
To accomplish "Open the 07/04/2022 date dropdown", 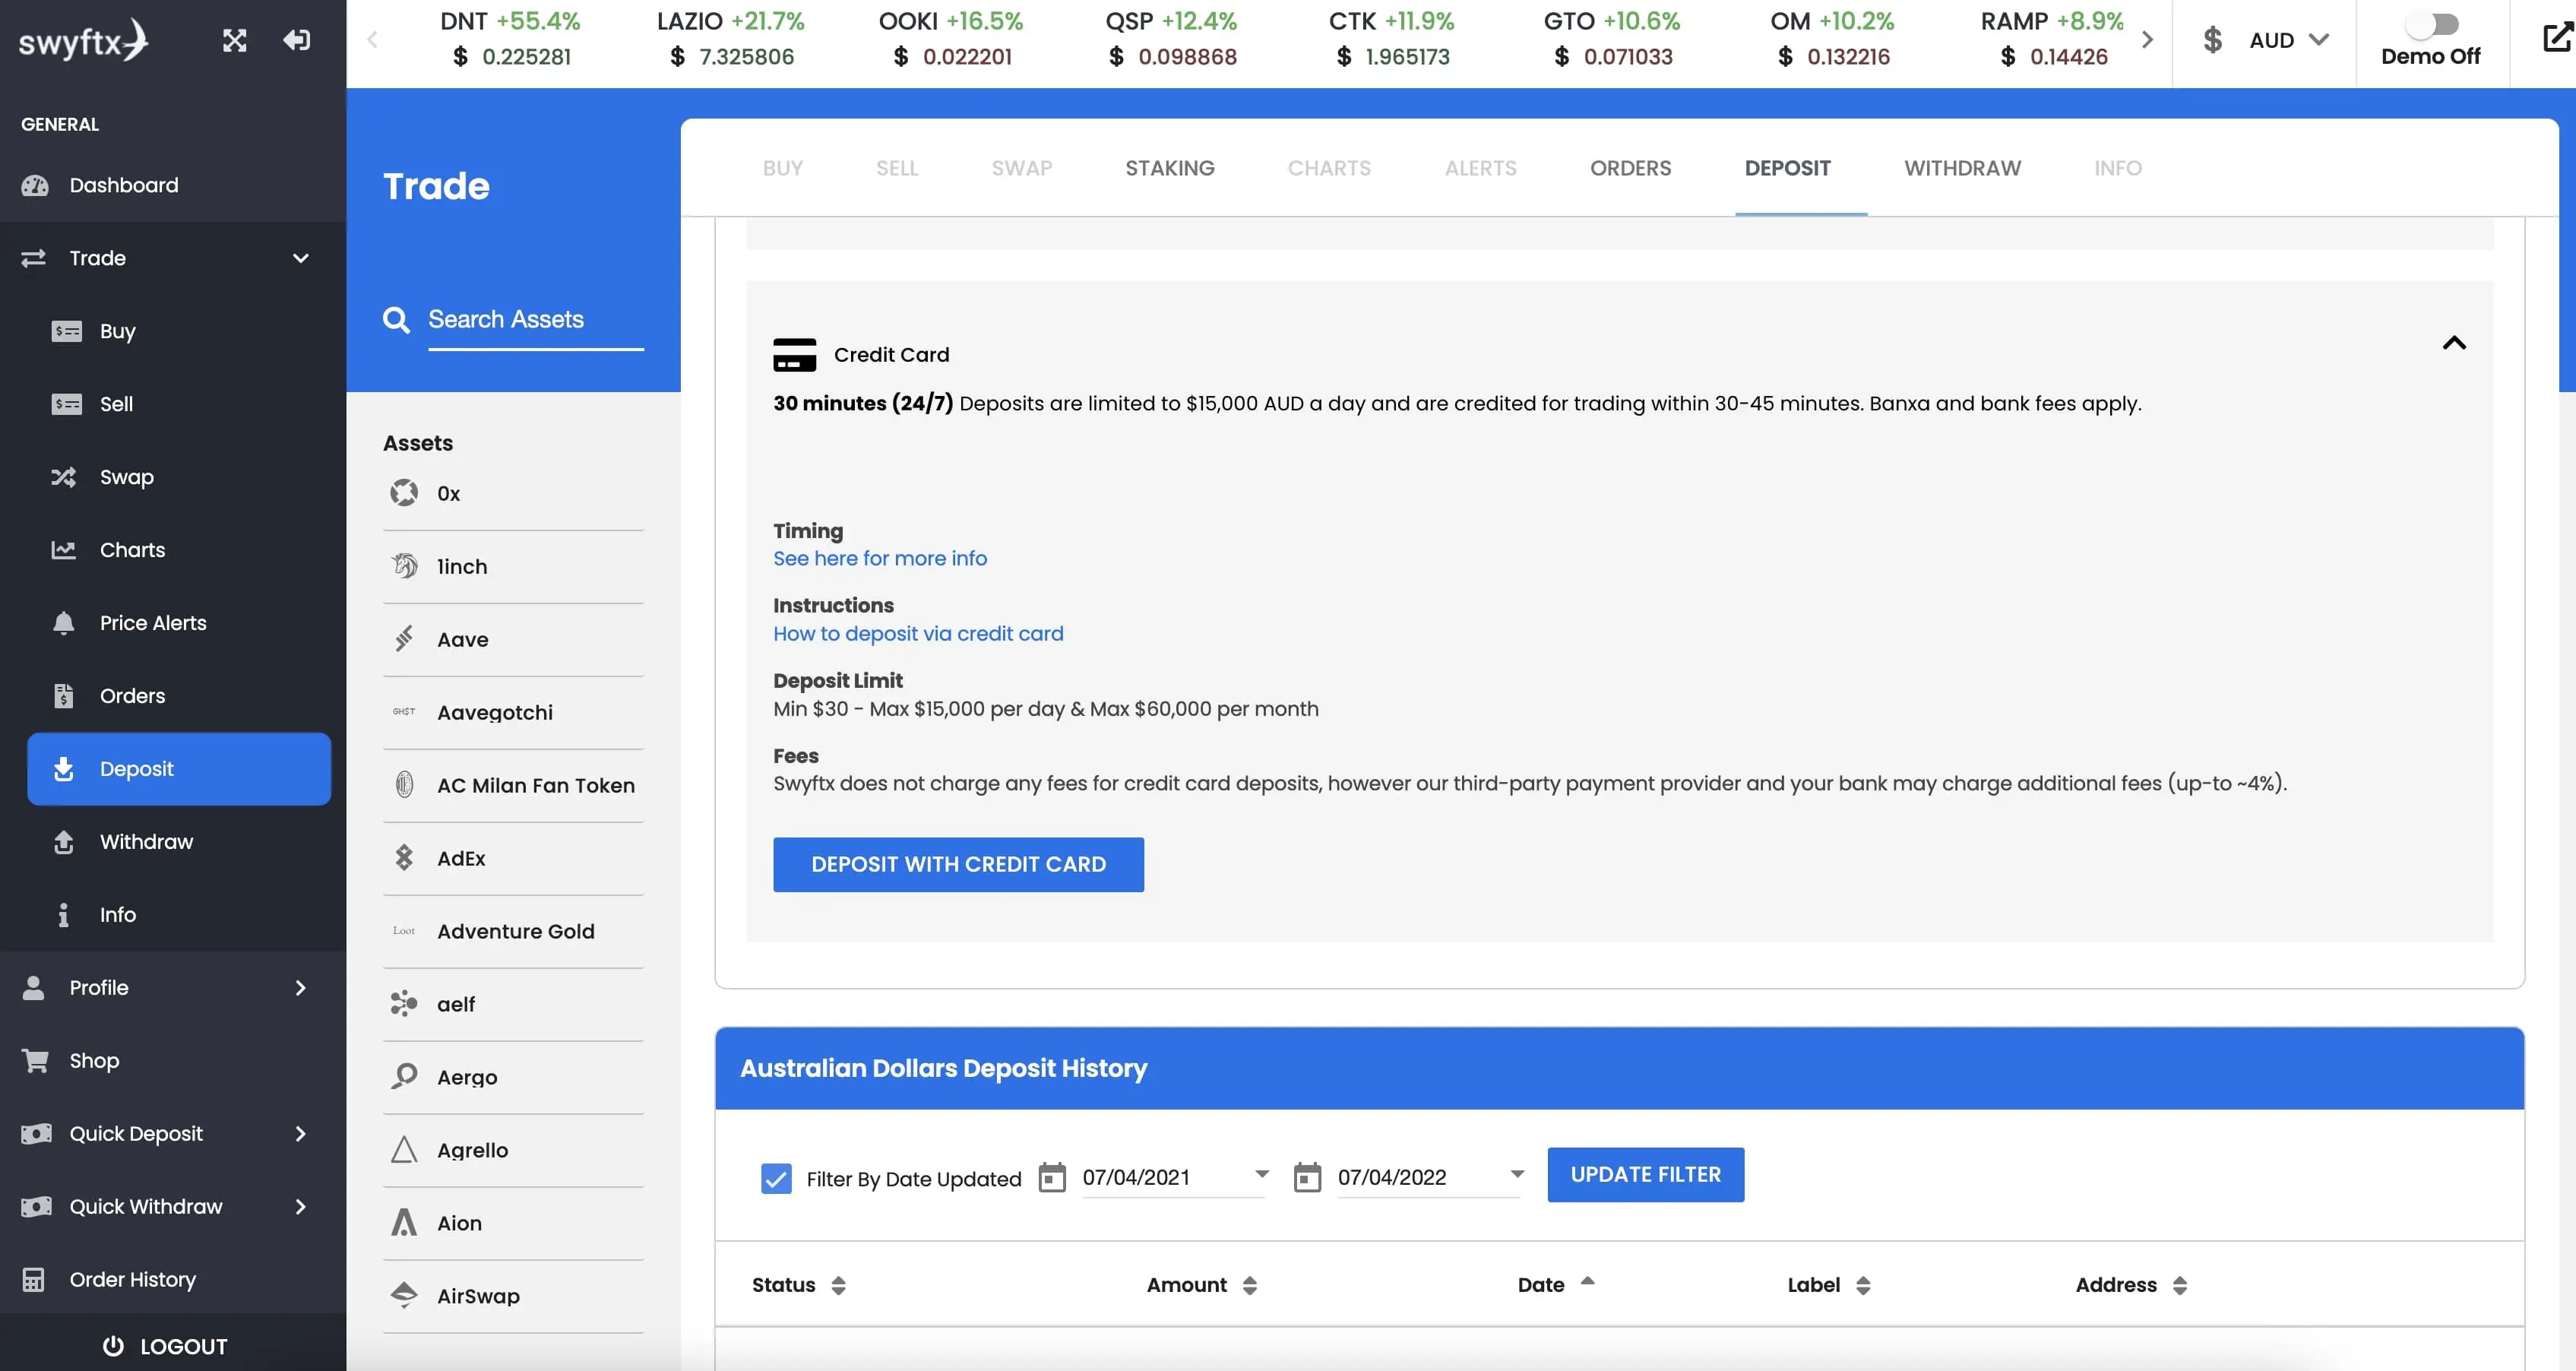I will point(1516,1175).
